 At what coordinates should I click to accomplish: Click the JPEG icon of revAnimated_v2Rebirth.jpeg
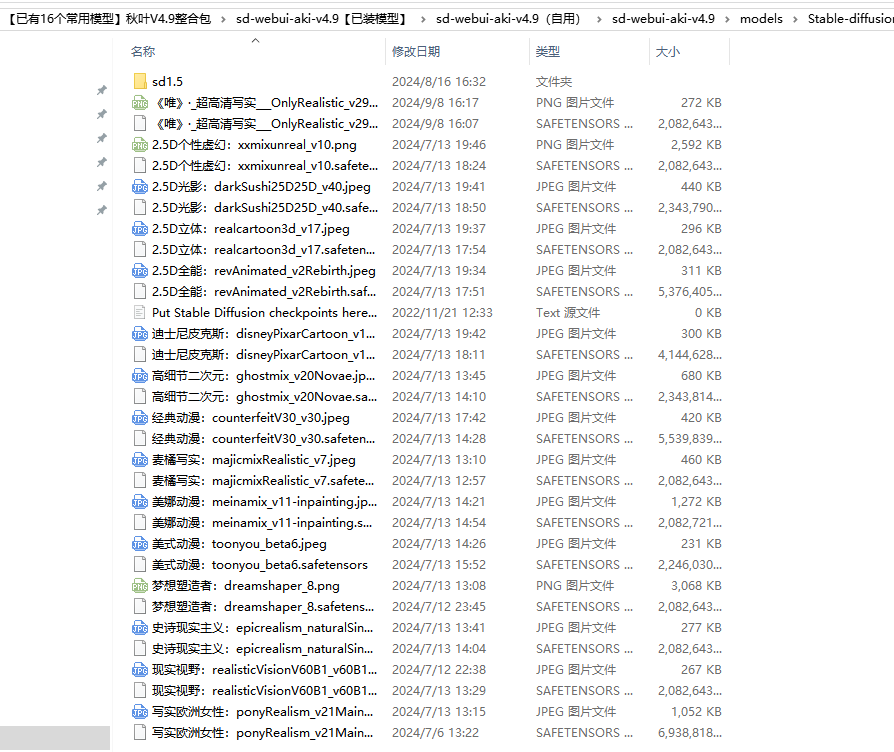click(140, 271)
